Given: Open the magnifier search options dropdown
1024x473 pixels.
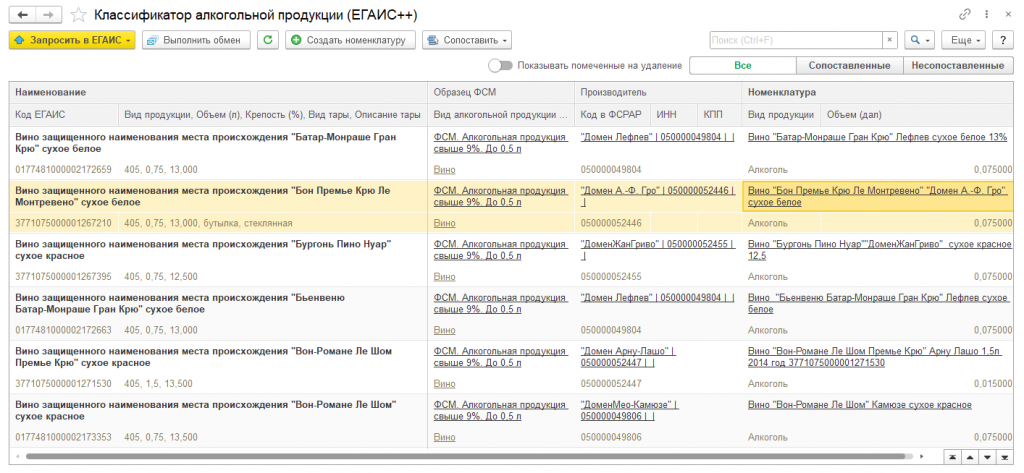Looking at the screenshot, I should (x=920, y=40).
